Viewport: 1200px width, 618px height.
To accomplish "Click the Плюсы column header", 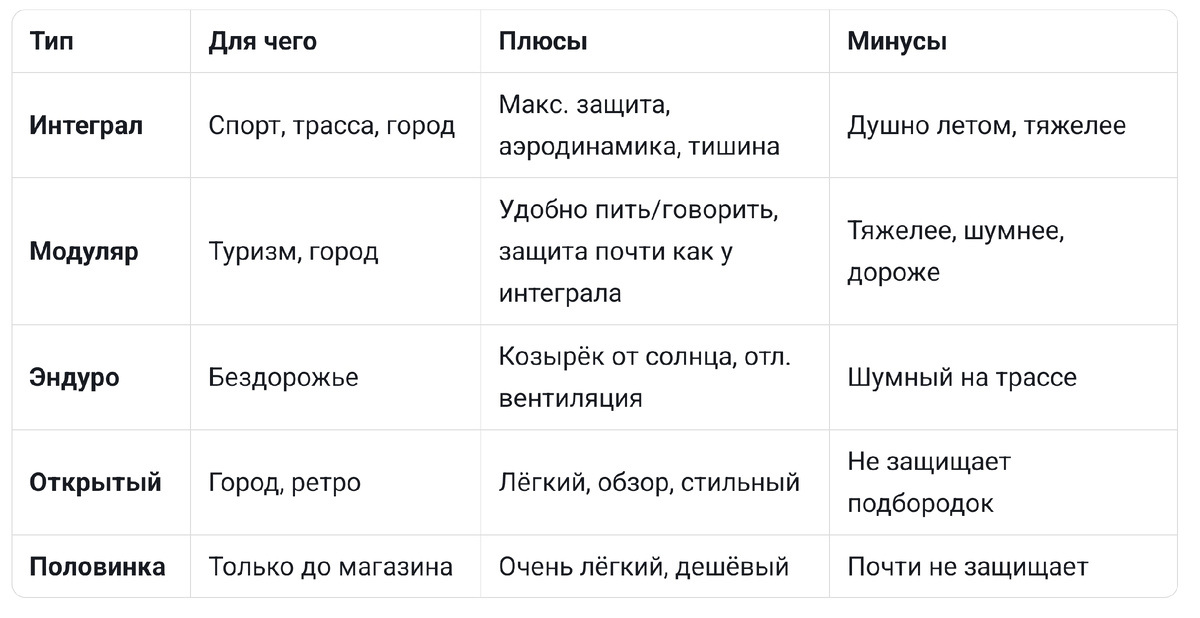I will [x=543, y=41].
